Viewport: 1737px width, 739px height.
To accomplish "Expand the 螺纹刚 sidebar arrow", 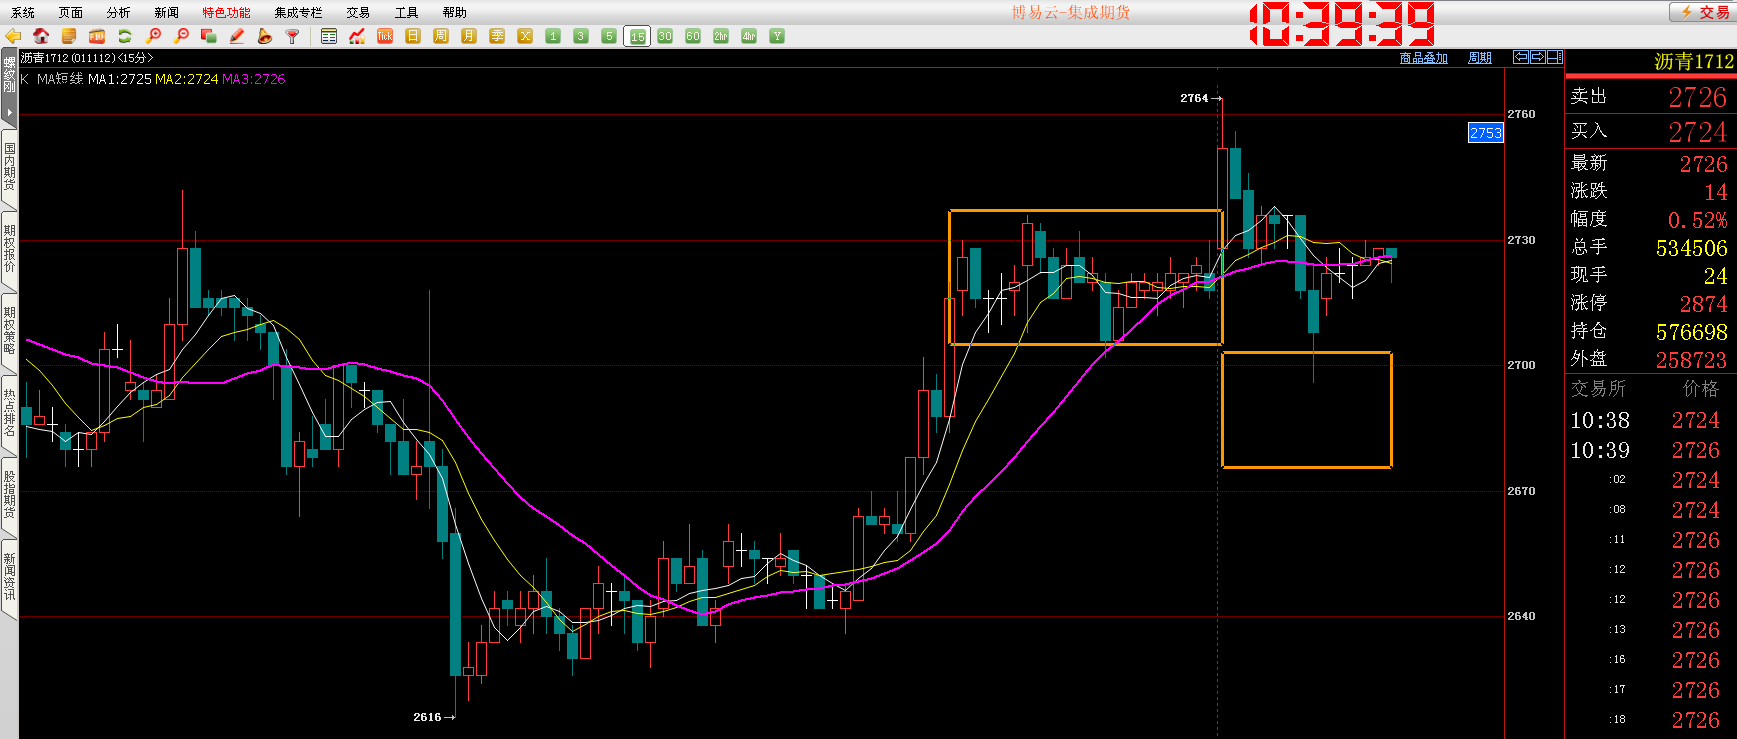I will click(9, 112).
